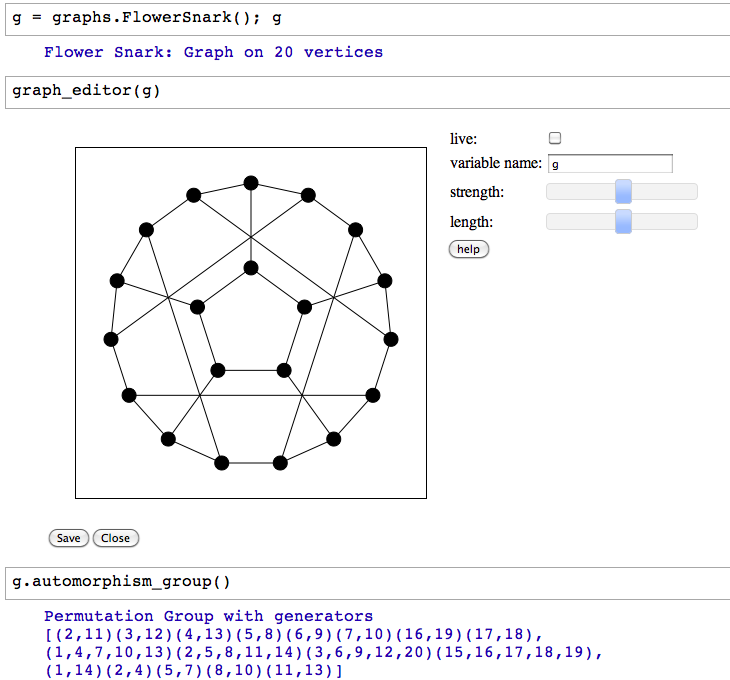730x680 pixels.
Task: Click the variable name input field
Action: coord(610,164)
